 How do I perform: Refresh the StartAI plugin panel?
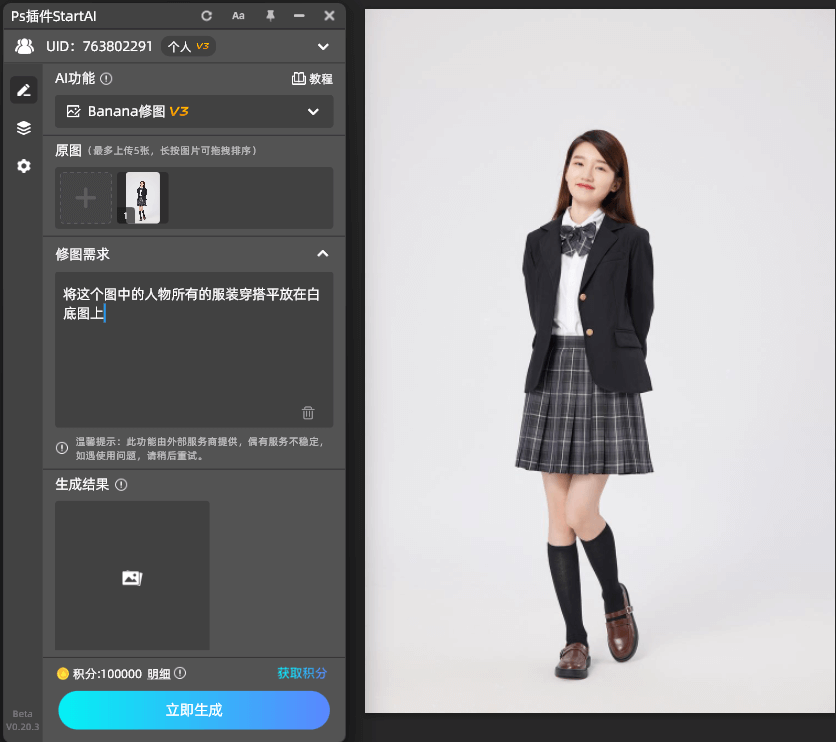(207, 15)
